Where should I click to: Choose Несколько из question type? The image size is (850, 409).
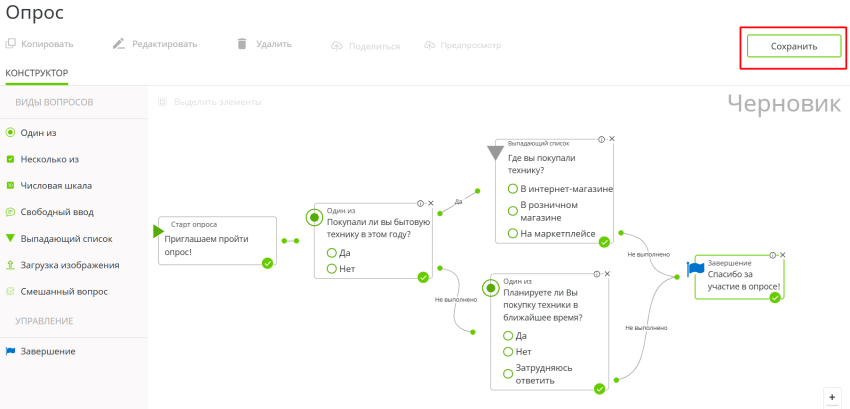tap(49, 159)
